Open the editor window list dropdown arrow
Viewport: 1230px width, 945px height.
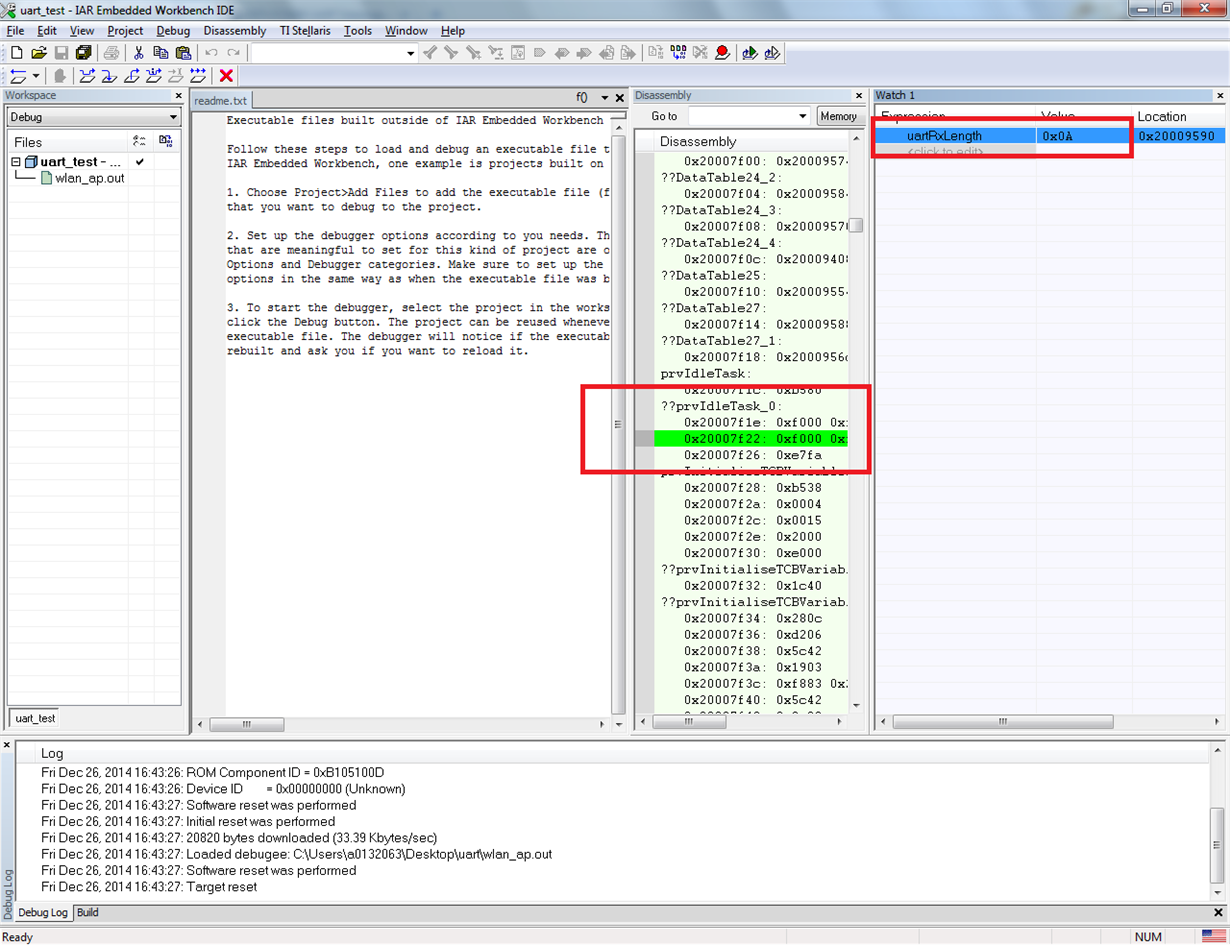[604, 98]
